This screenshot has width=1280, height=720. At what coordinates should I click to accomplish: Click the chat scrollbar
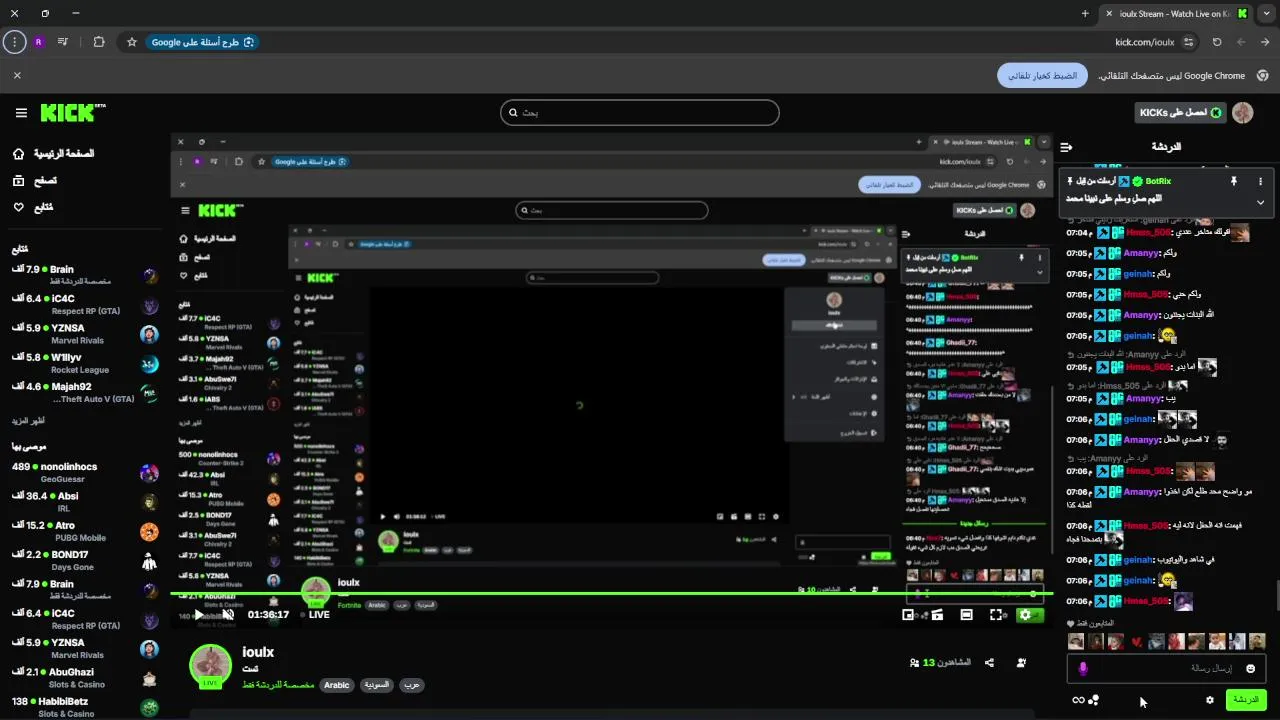[1276, 595]
